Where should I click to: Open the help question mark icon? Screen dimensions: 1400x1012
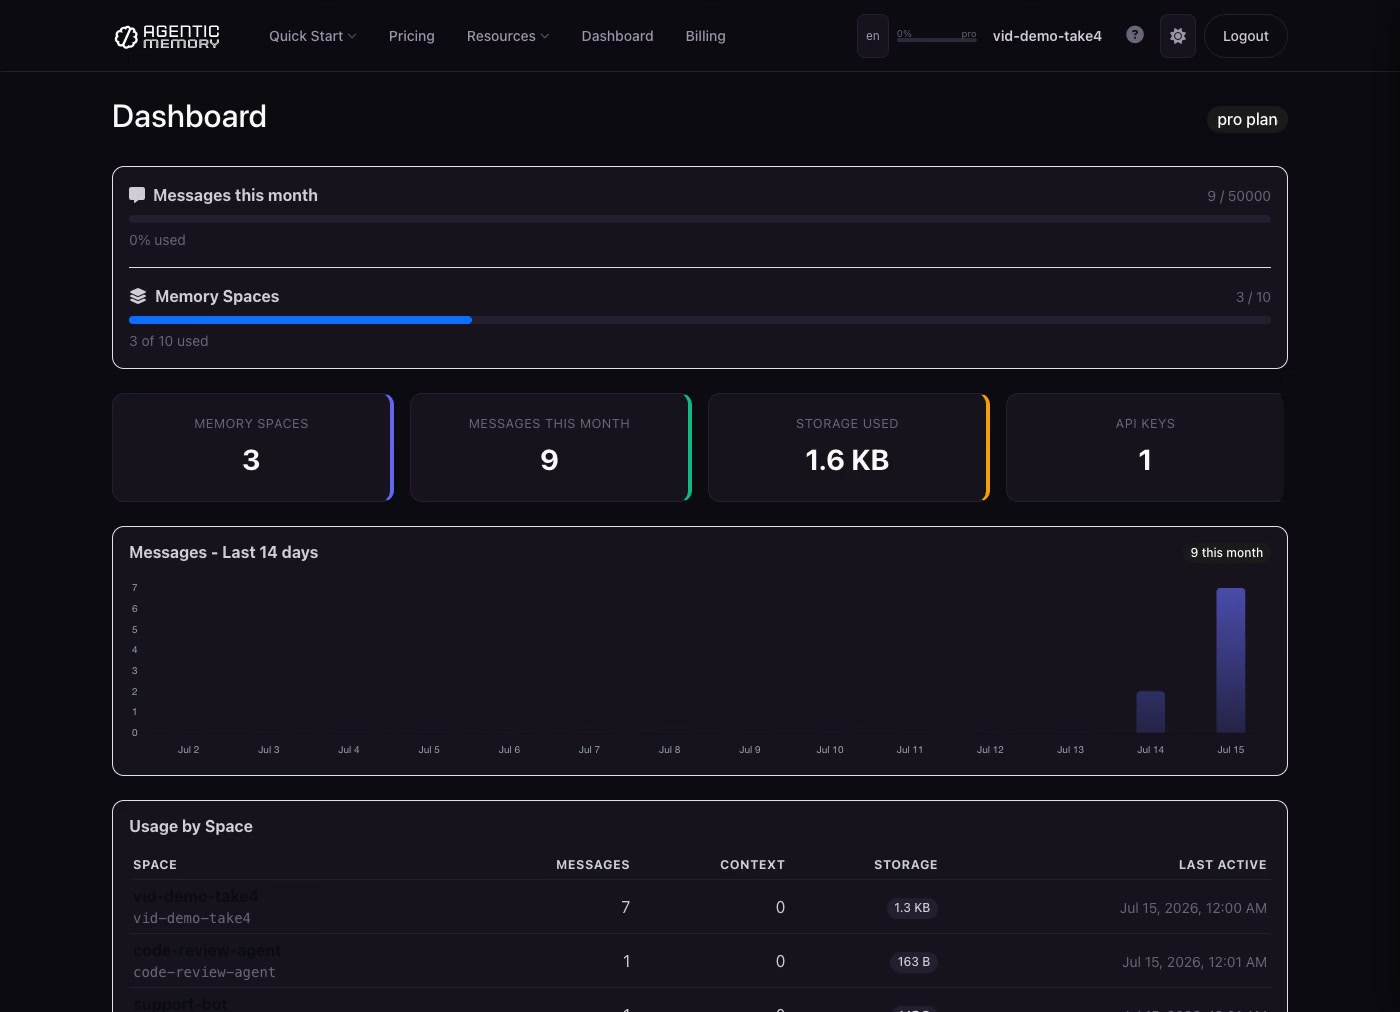click(1134, 35)
